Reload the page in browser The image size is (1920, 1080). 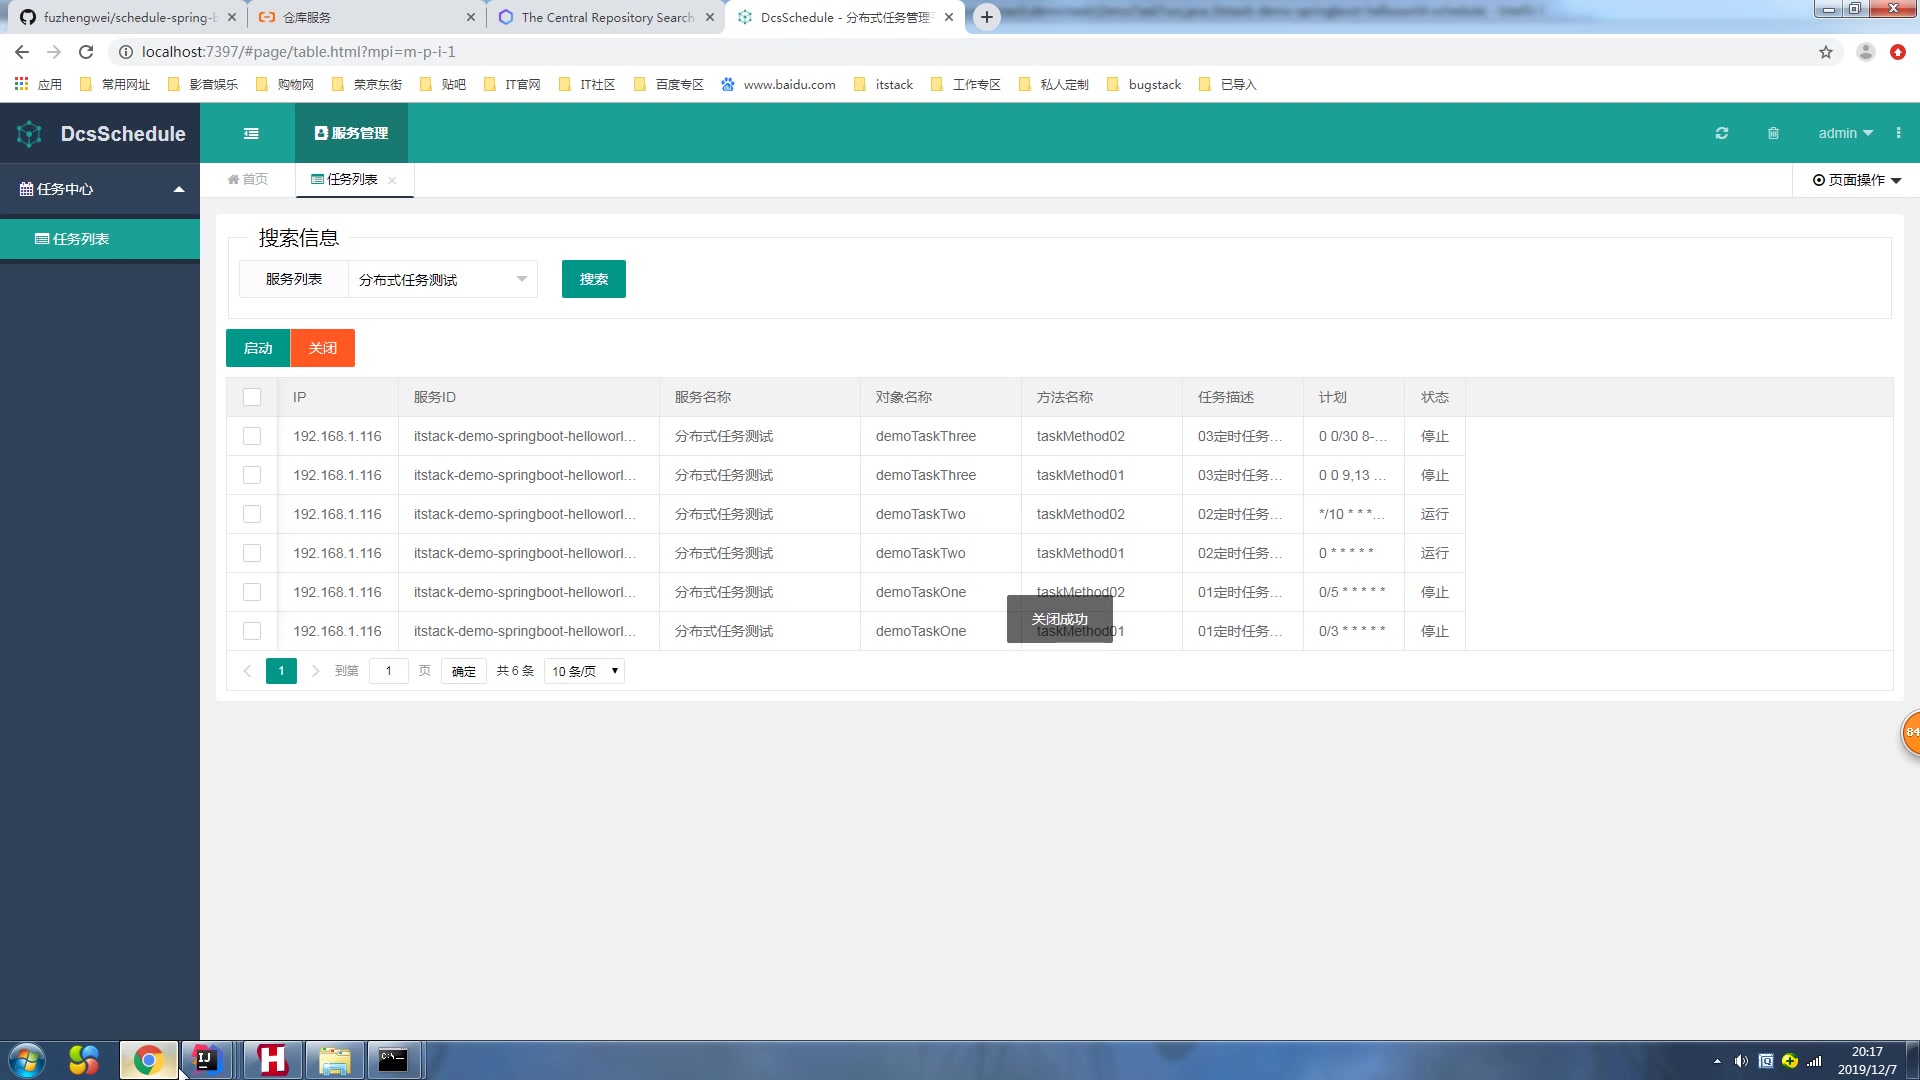[86, 52]
